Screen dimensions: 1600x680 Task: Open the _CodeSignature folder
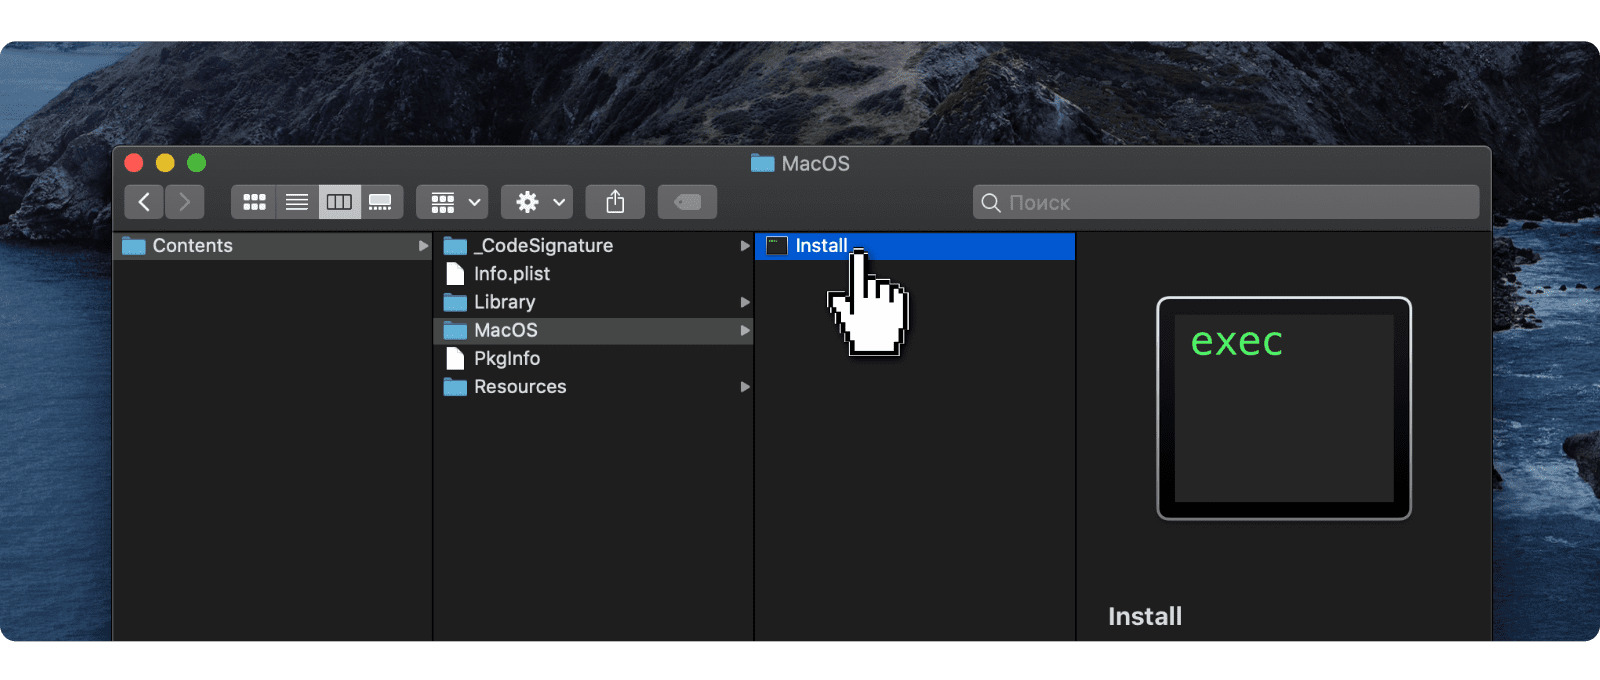[x=547, y=246]
